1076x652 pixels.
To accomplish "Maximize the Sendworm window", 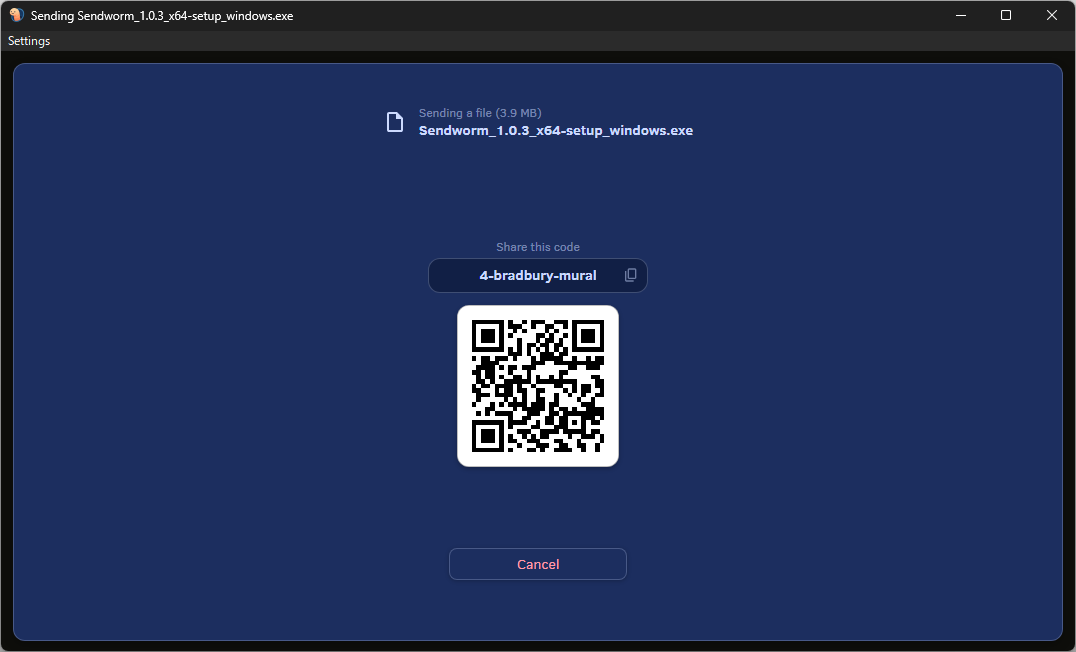I will pos(1006,15).
